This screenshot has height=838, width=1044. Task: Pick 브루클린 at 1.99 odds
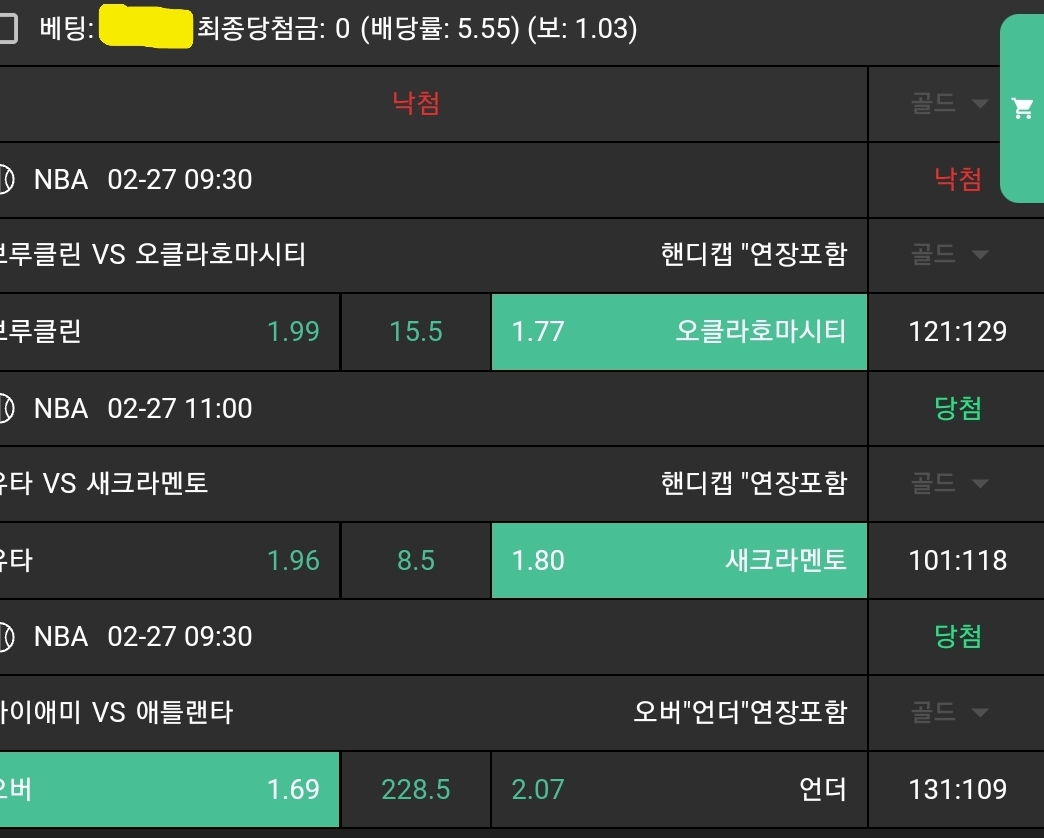[169, 332]
